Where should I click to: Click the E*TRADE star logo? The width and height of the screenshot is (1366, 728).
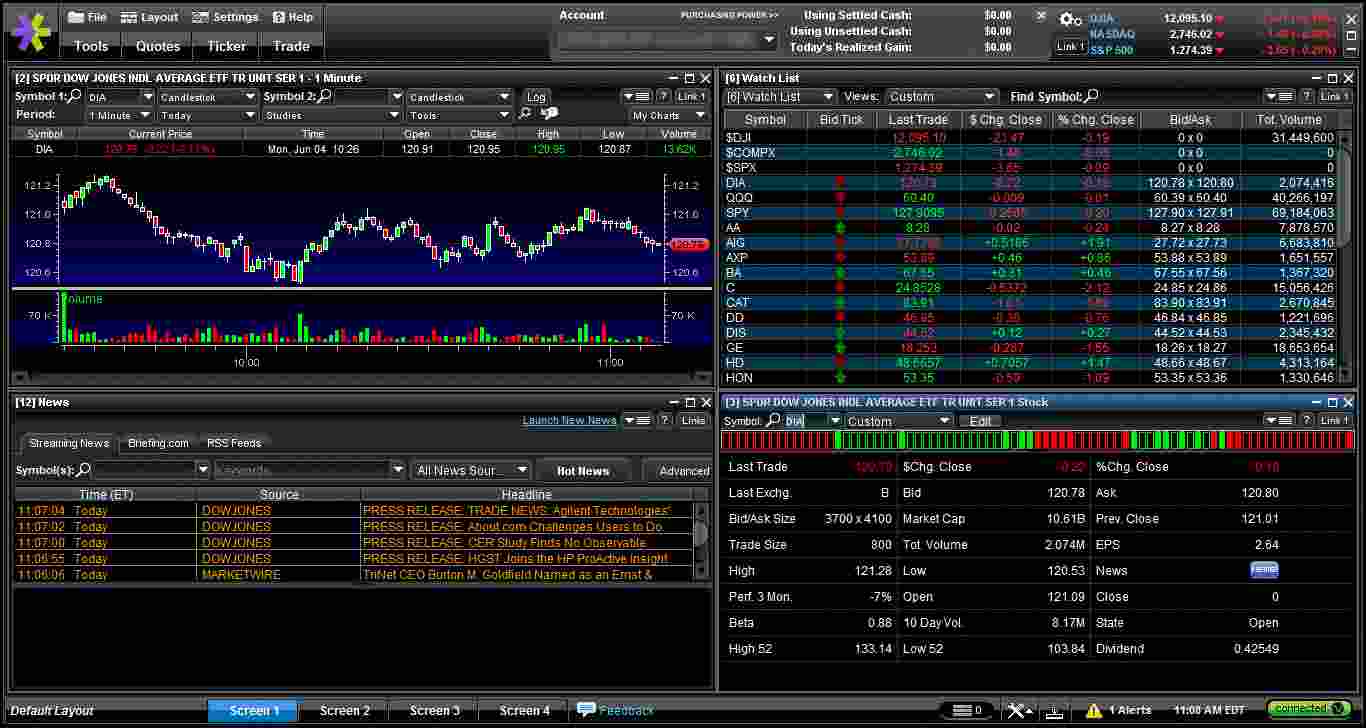point(31,31)
